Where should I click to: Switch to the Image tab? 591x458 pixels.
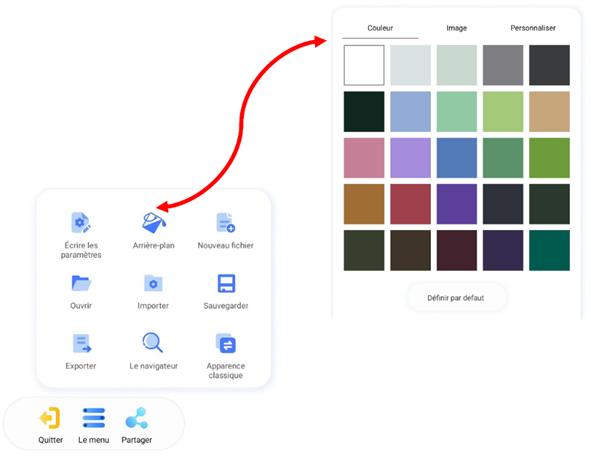point(456,28)
